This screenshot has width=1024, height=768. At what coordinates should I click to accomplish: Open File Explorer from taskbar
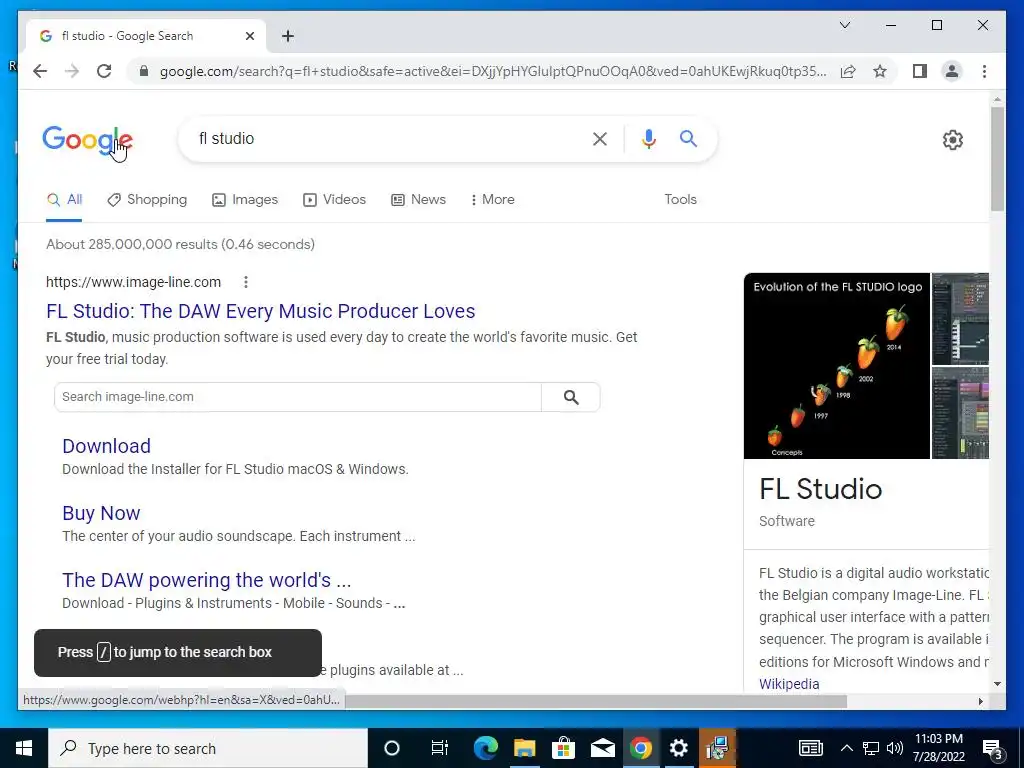point(524,748)
